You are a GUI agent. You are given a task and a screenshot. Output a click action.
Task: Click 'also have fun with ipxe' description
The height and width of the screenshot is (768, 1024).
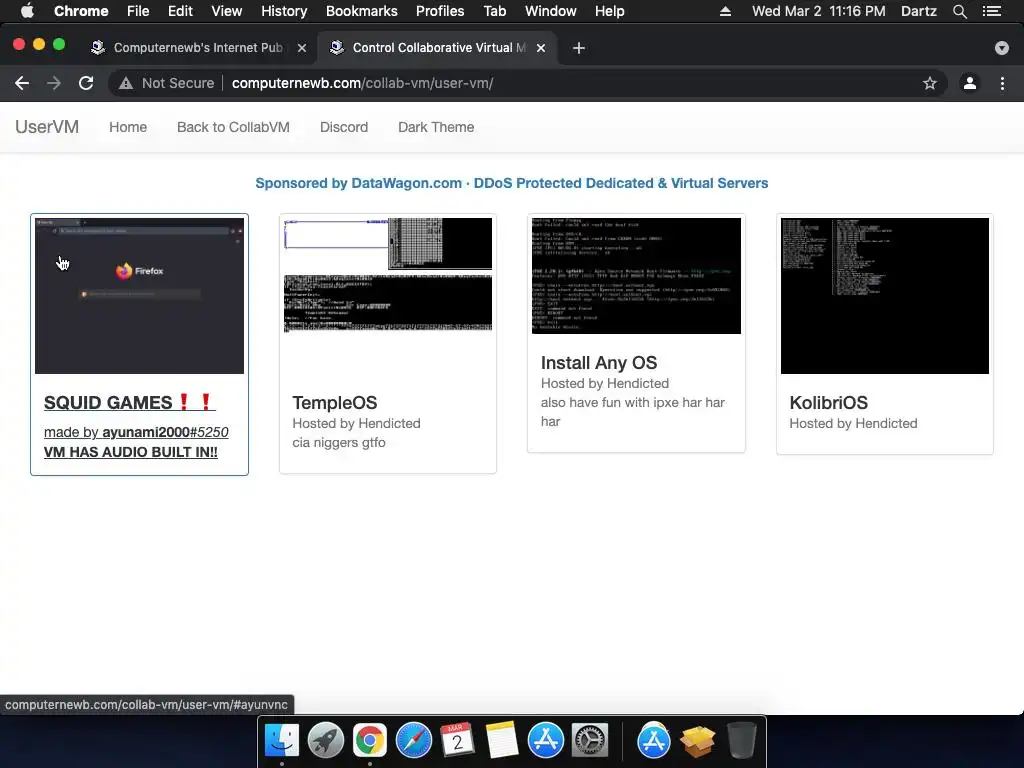point(633,411)
